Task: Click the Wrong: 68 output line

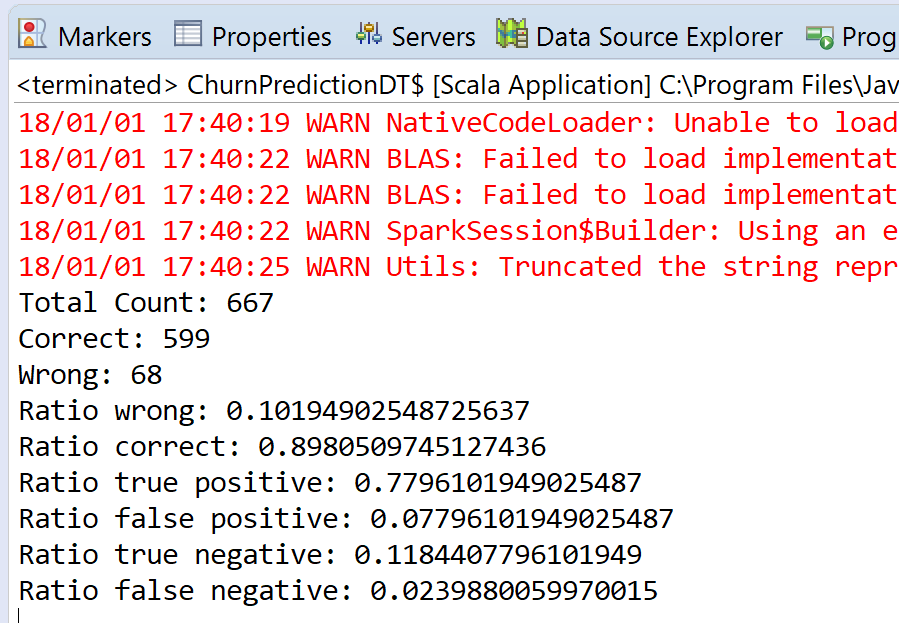Action: tap(90, 375)
